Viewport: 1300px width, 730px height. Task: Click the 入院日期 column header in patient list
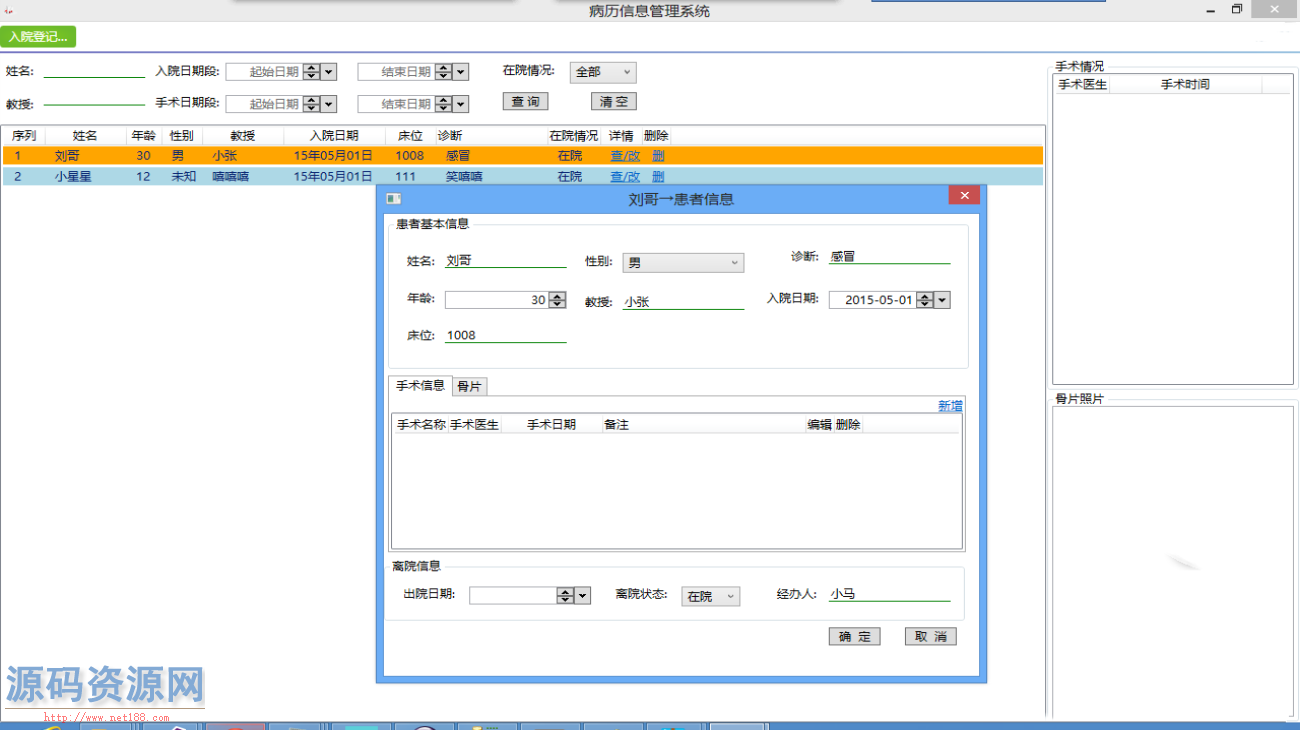[334, 136]
